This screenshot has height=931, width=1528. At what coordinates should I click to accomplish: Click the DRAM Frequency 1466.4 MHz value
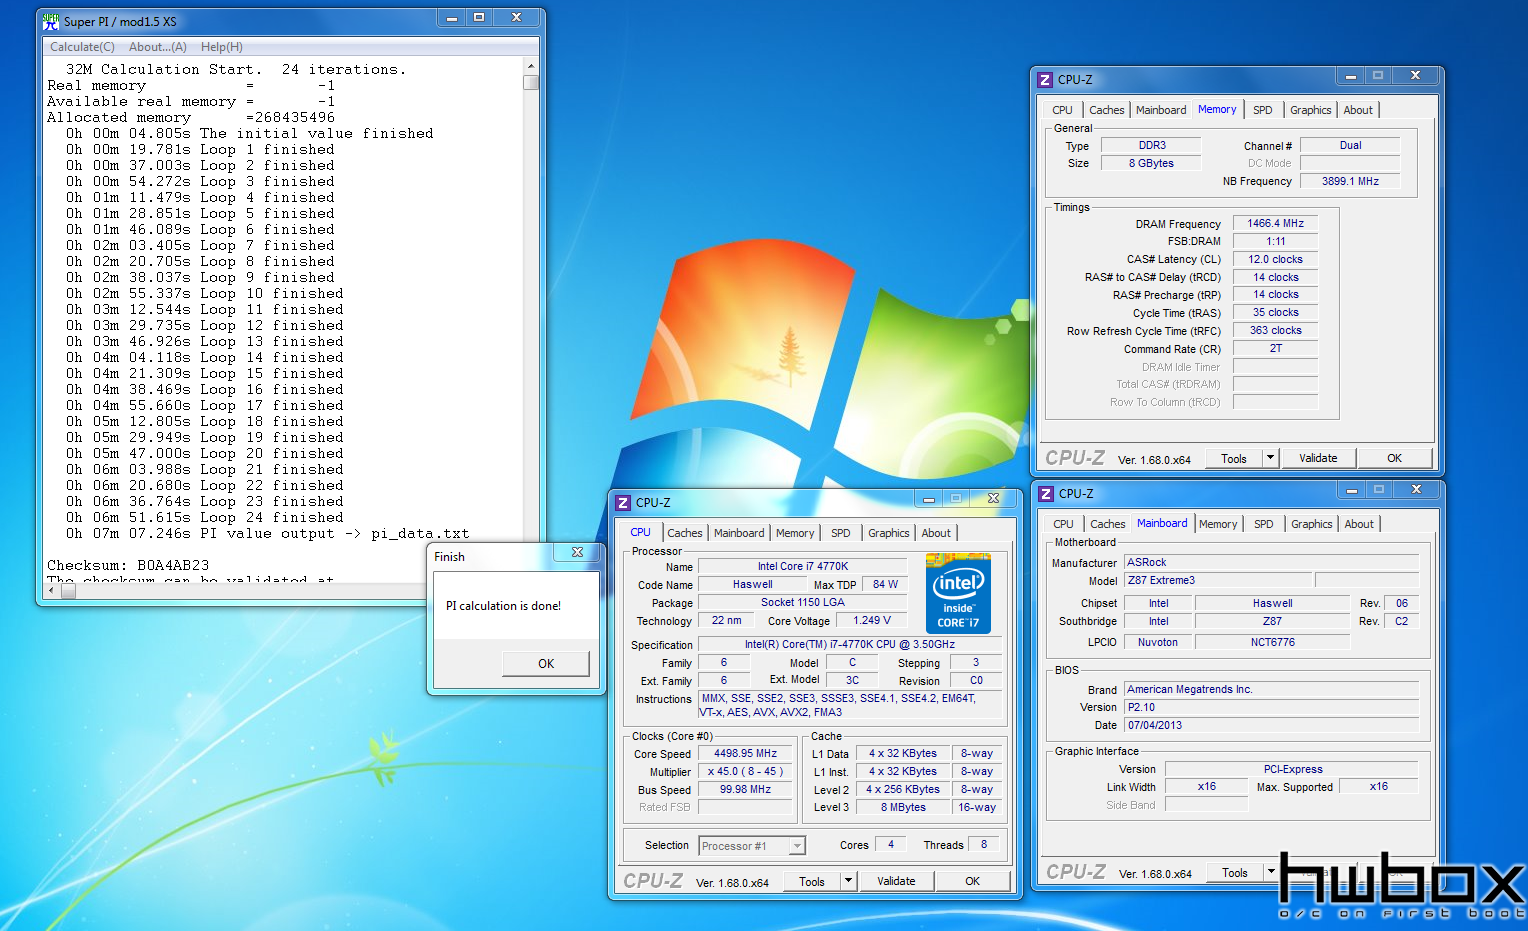[x=1275, y=224]
